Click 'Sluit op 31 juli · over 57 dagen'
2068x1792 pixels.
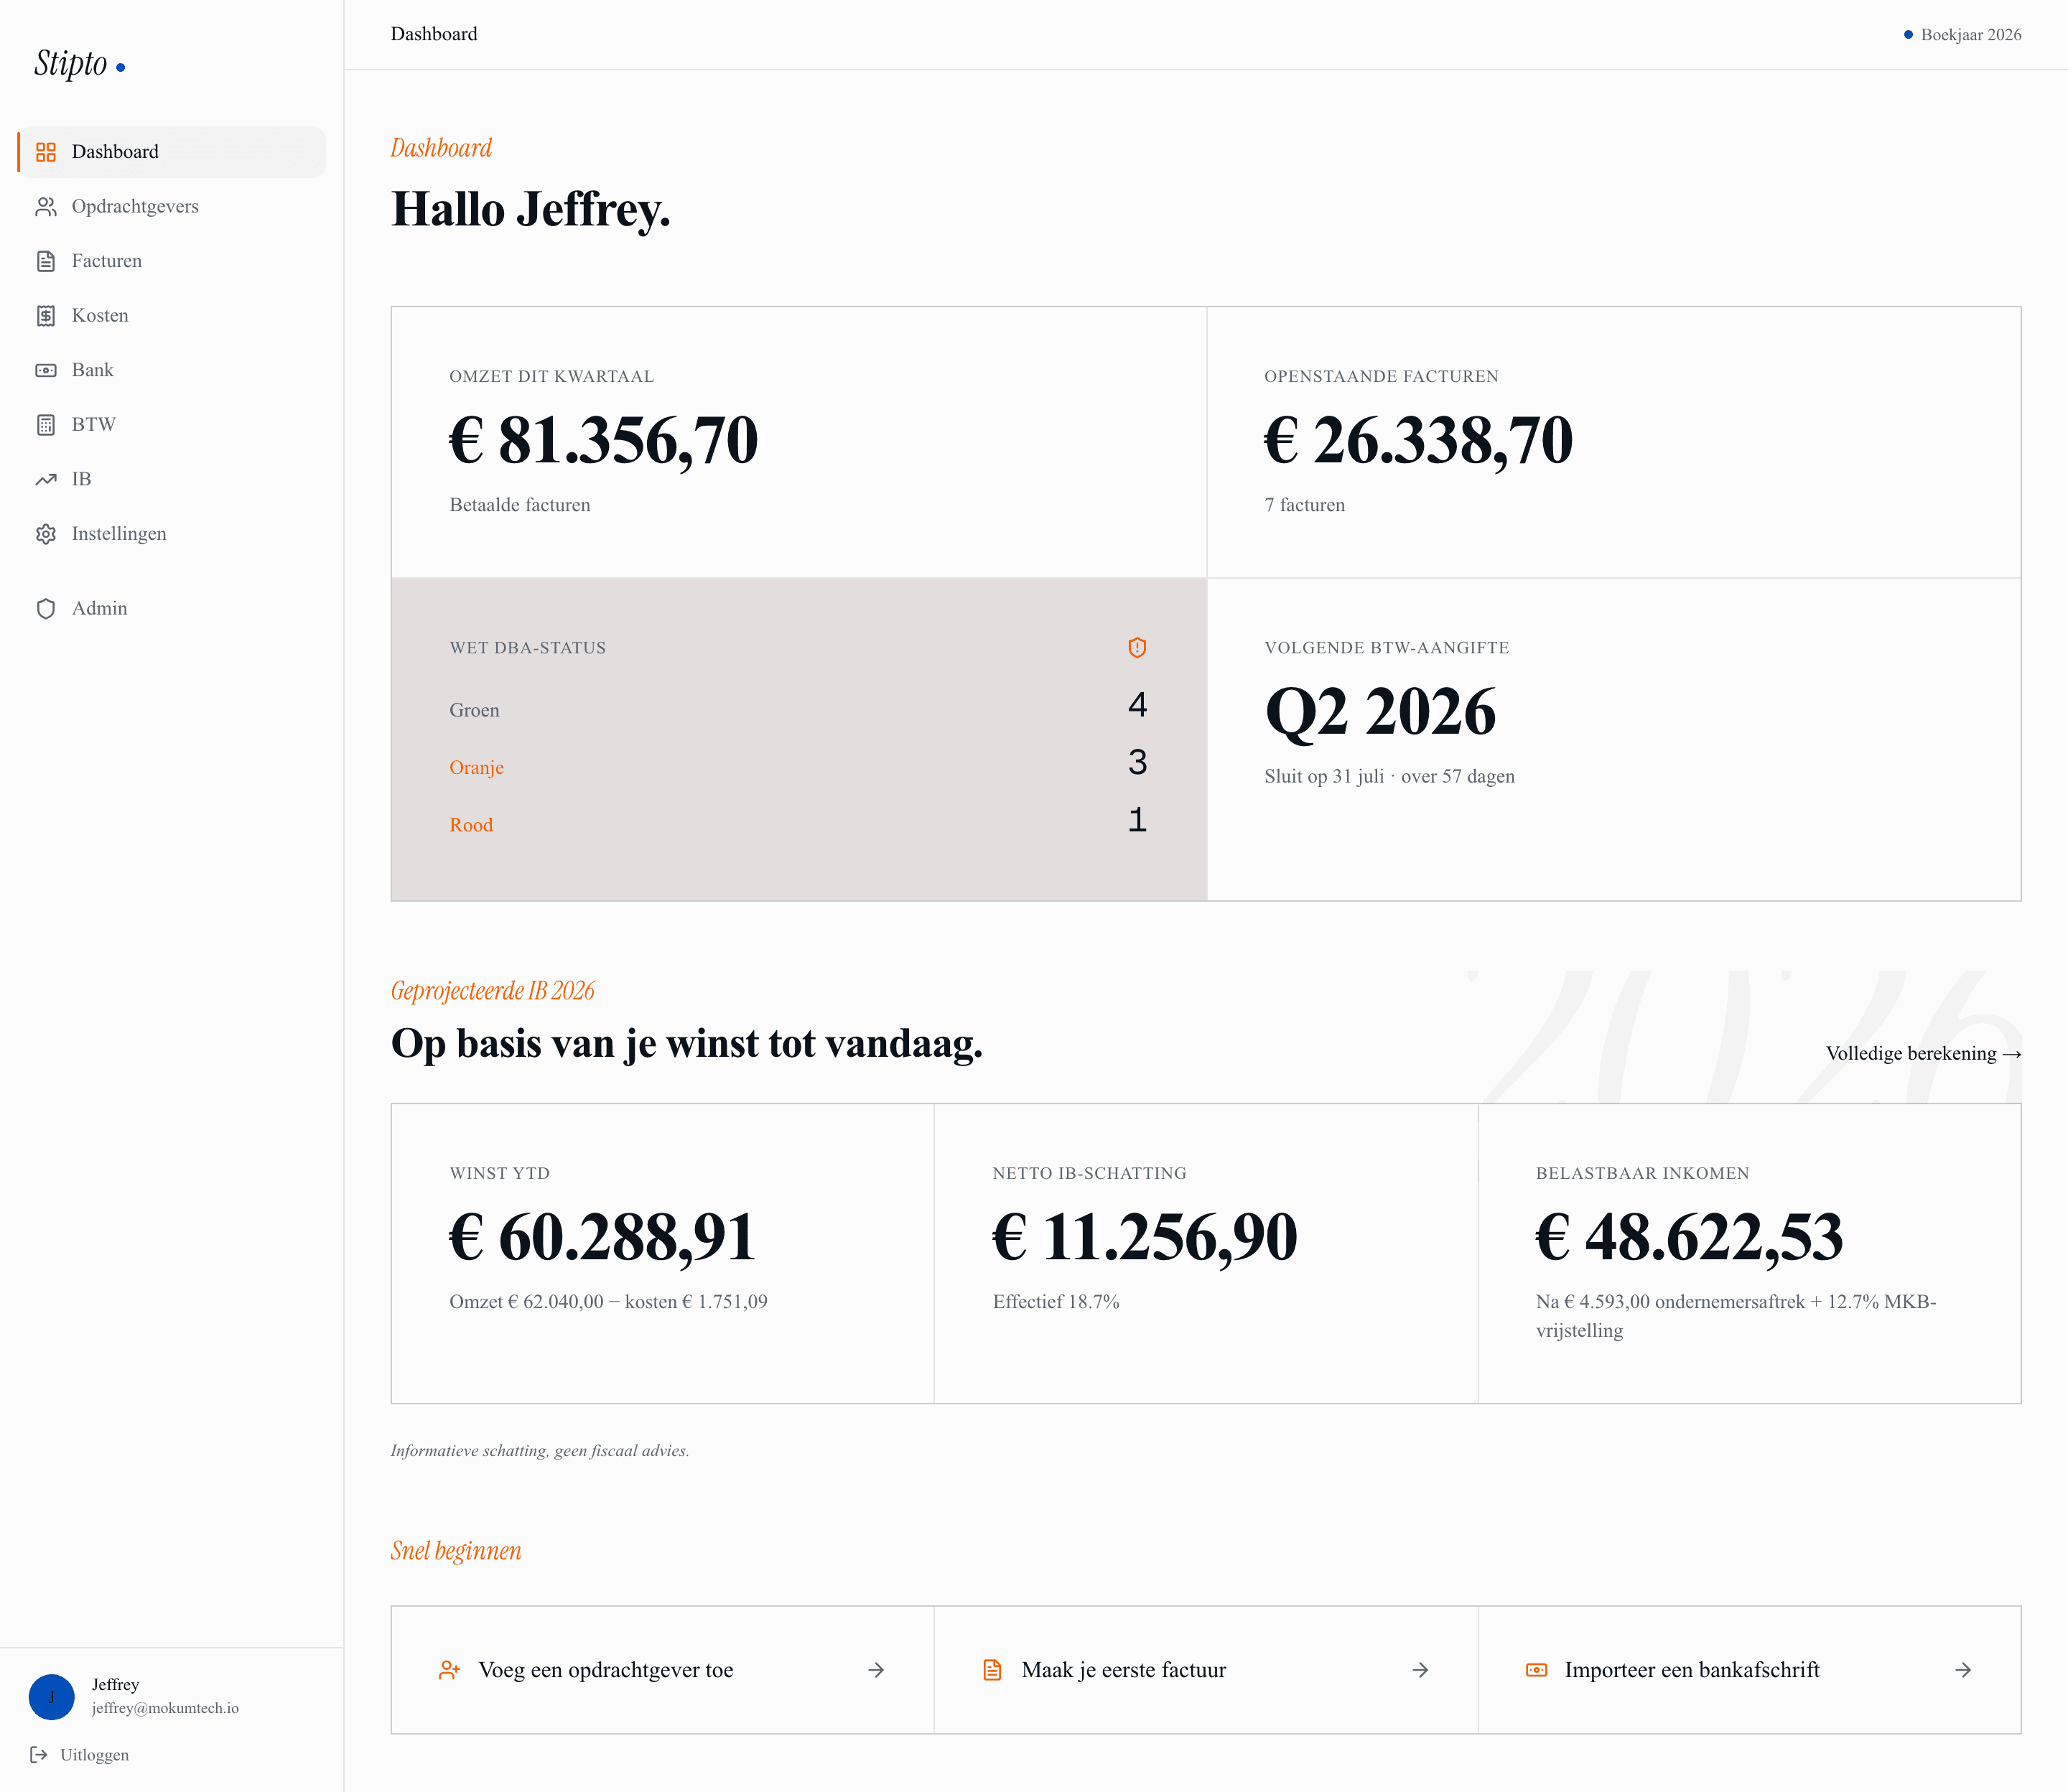click(1389, 777)
